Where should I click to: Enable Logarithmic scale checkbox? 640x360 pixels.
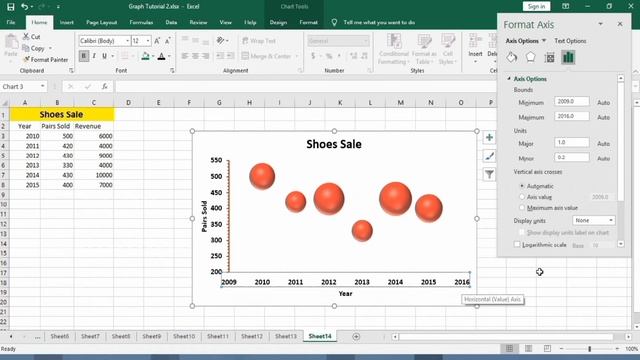coord(517,244)
